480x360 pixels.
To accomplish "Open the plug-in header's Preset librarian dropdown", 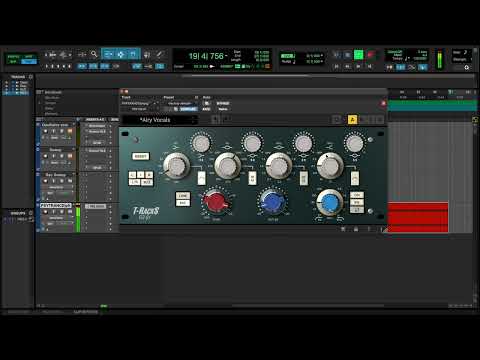I will [x=181, y=103].
